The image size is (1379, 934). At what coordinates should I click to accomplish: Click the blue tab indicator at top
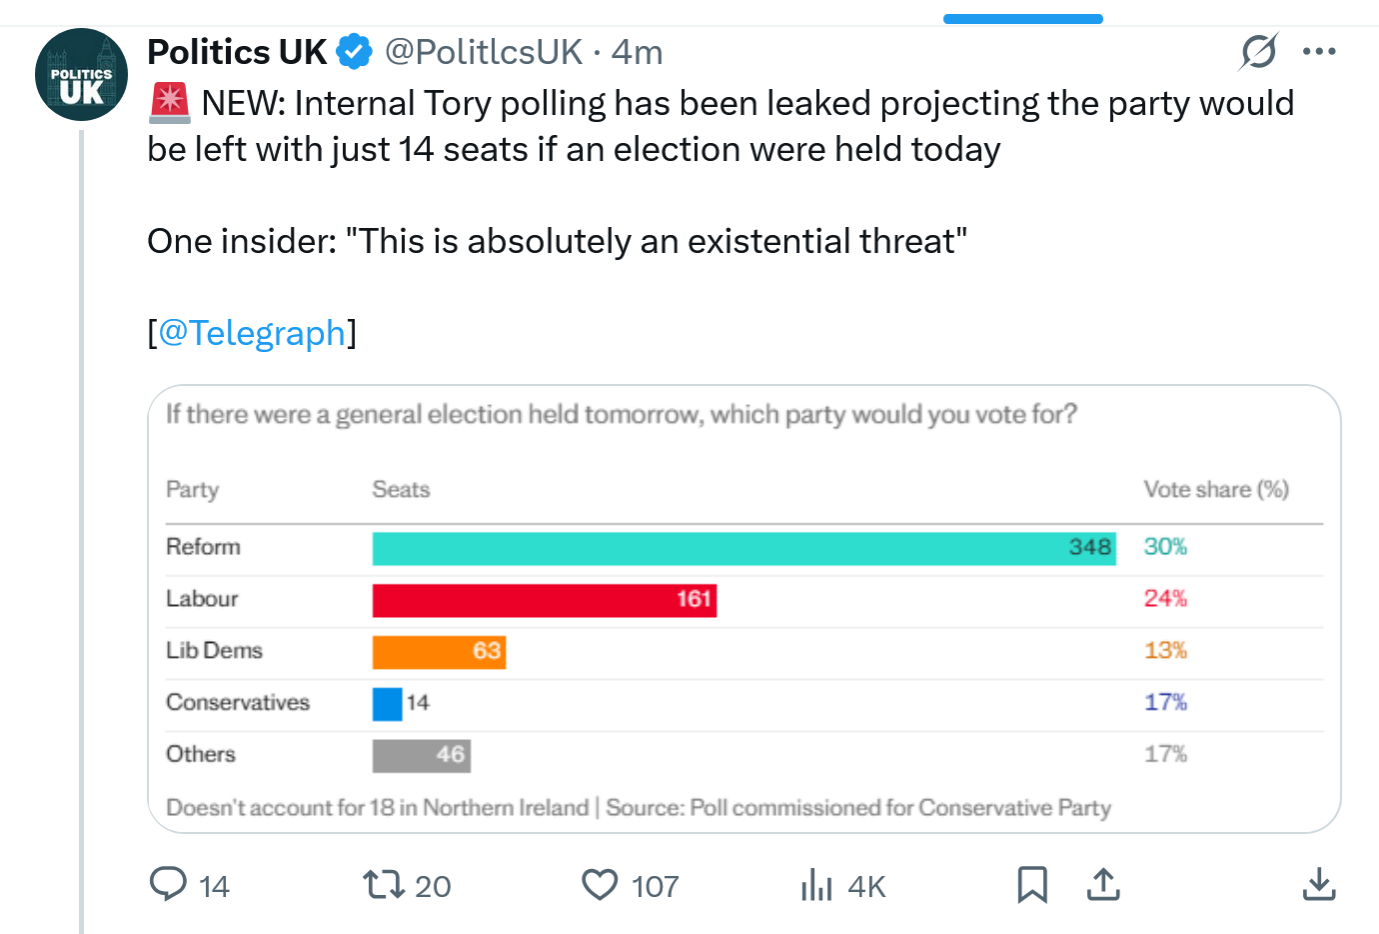pyautogui.click(x=1022, y=19)
